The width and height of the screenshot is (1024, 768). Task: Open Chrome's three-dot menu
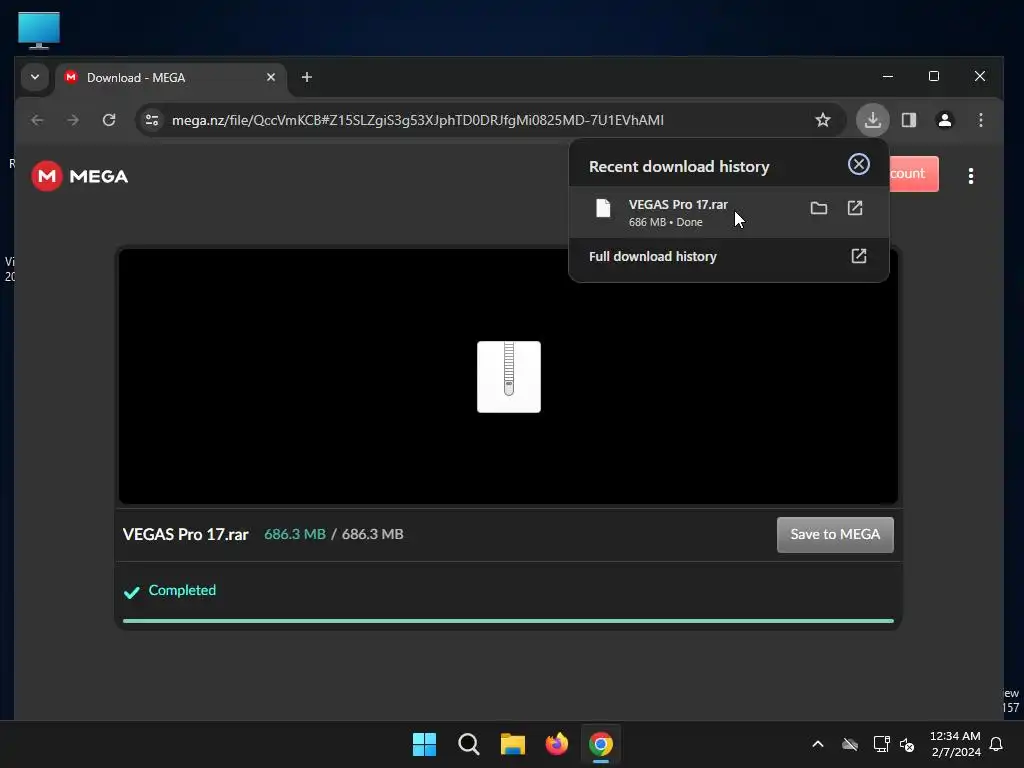tap(981, 120)
